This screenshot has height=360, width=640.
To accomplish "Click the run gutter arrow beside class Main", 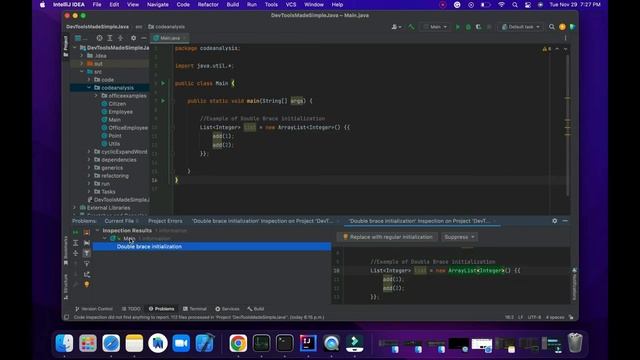I will pyautogui.click(x=163, y=83).
